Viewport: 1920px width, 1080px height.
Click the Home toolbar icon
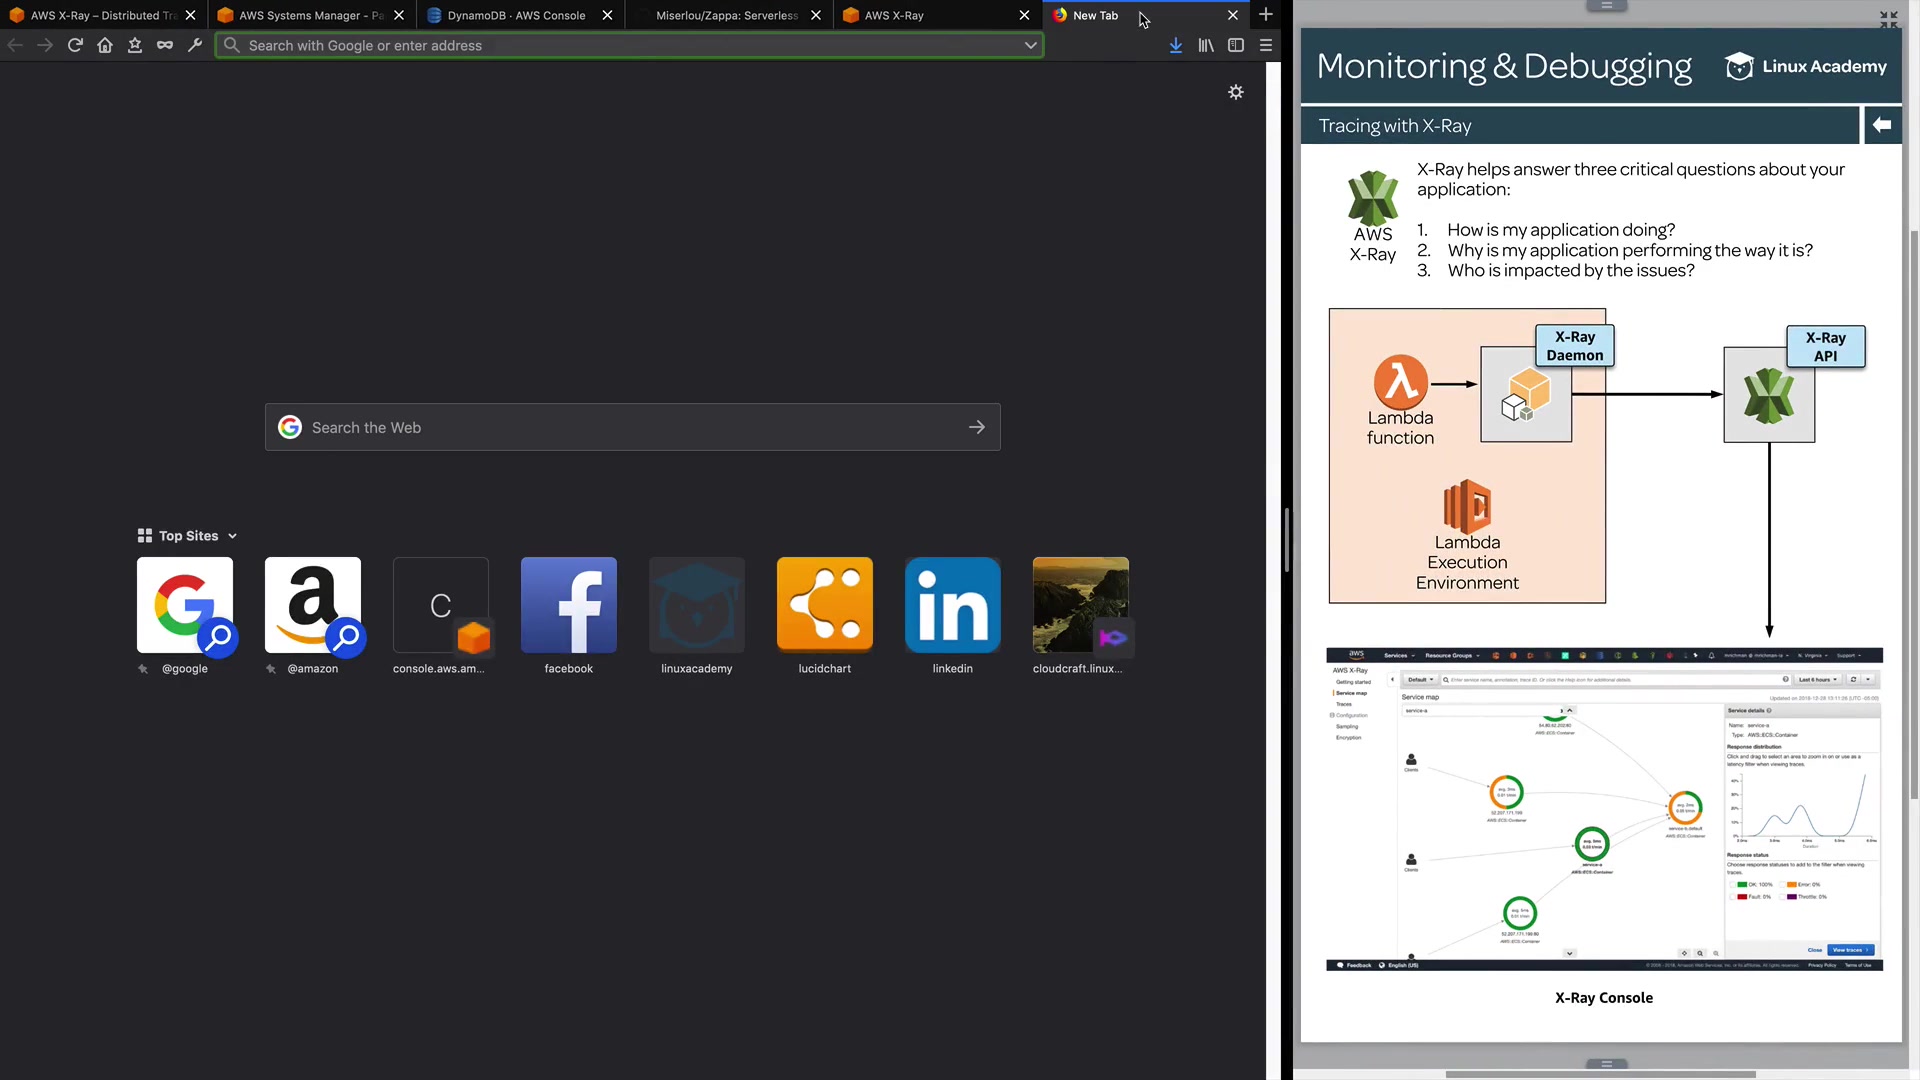pyautogui.click(x=105, y=45)
